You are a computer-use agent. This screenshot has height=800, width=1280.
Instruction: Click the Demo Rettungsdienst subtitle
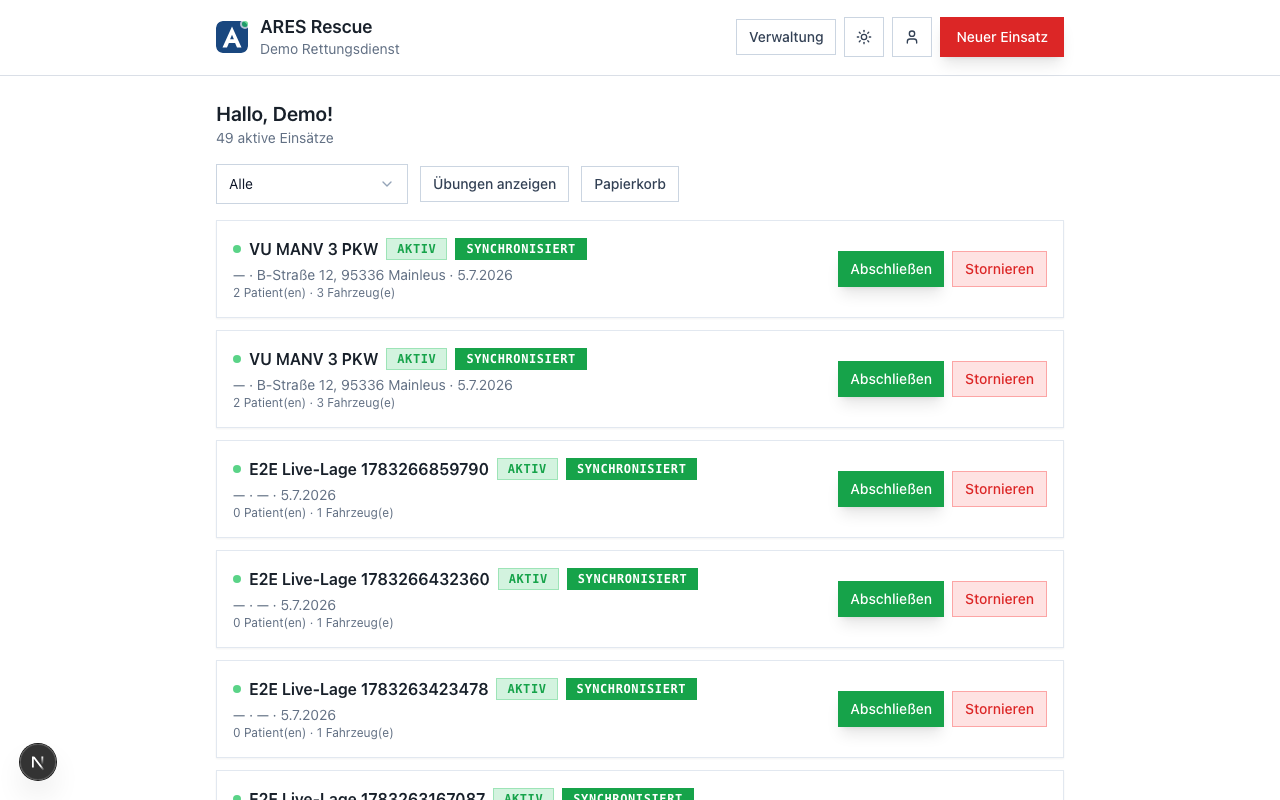click(330, 49)
